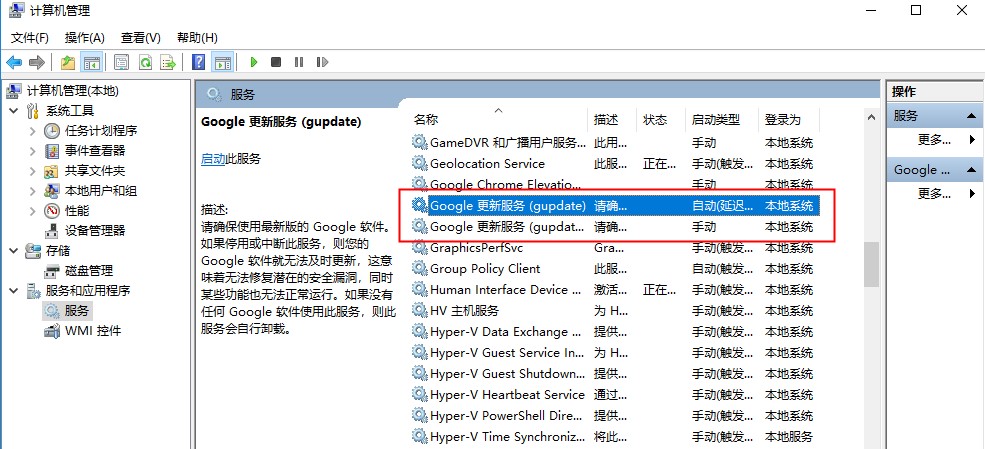Open 更多 submenu under Google actions
The image size is (985, 449).
934,193
